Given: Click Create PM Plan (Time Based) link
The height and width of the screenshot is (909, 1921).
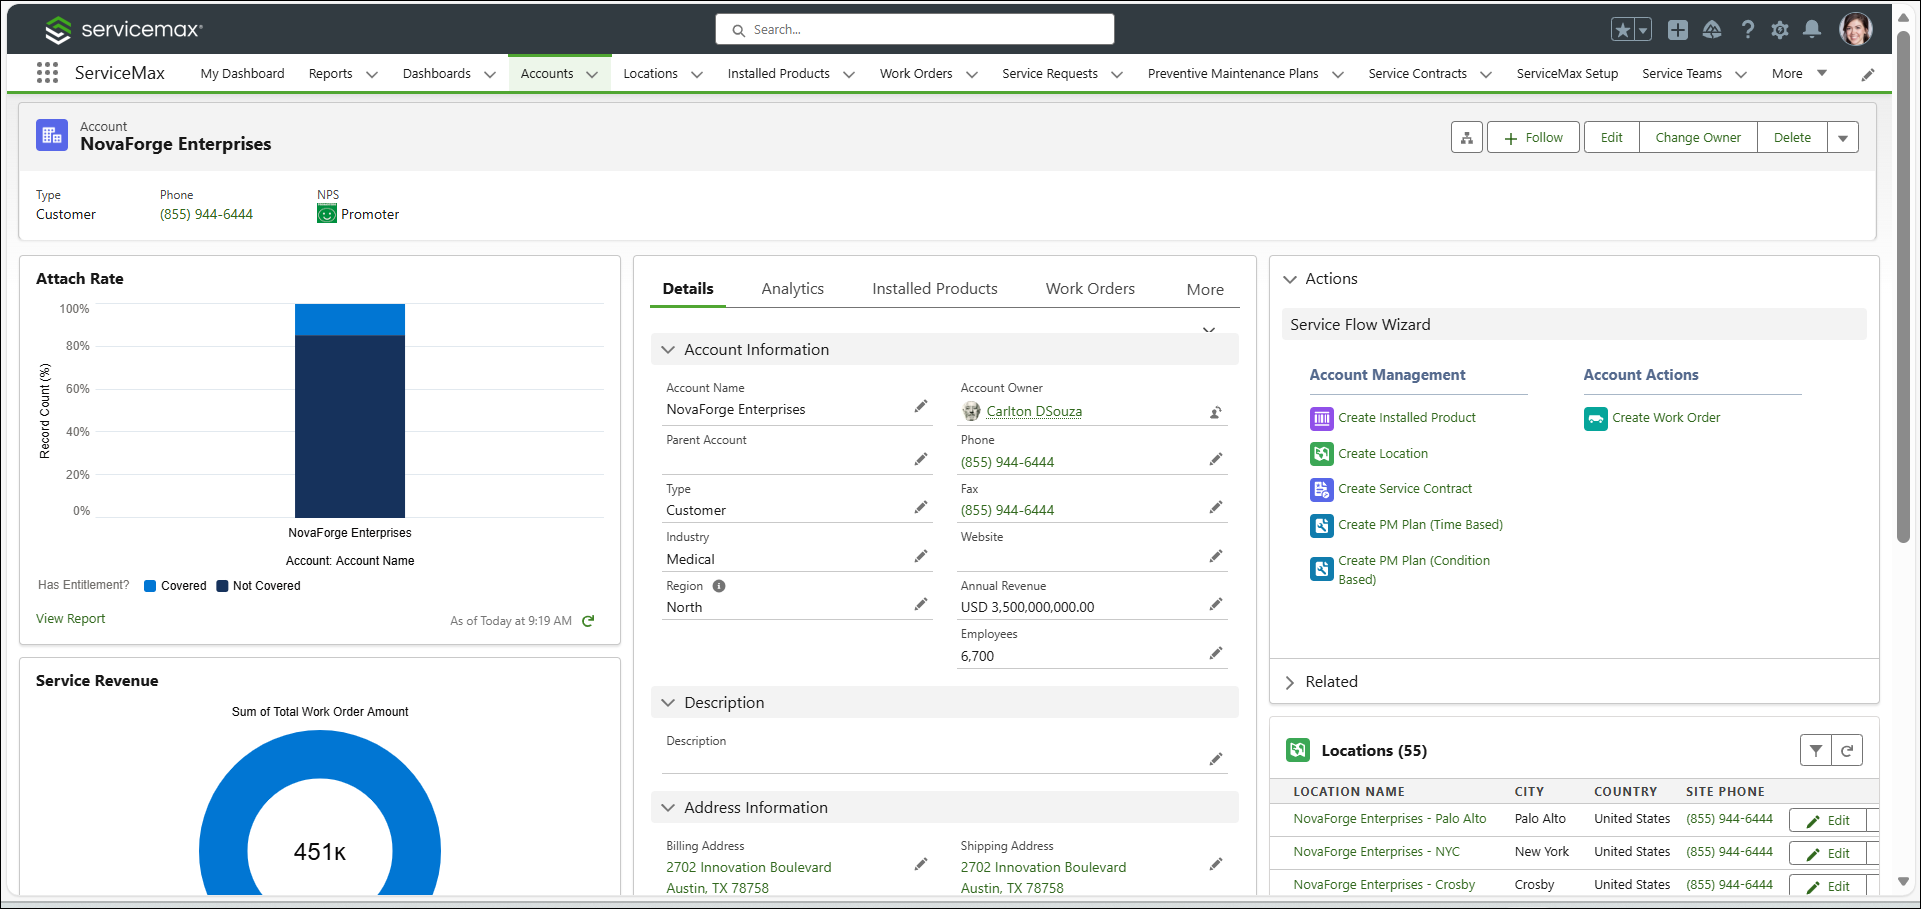Looking at the screenshot, I should coord(1420,525).
